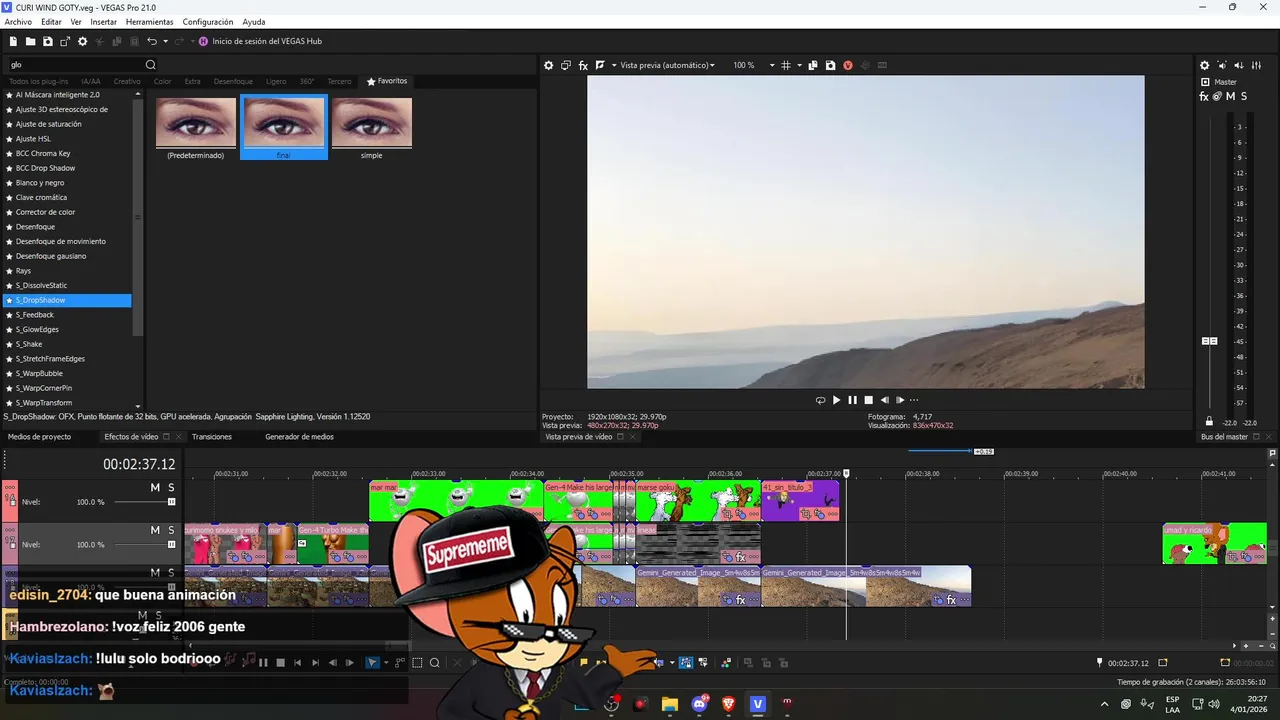Screen dimensions: 1280x720
Task: Open Master Bus audio properties gear
Action: click(1205, 65)
